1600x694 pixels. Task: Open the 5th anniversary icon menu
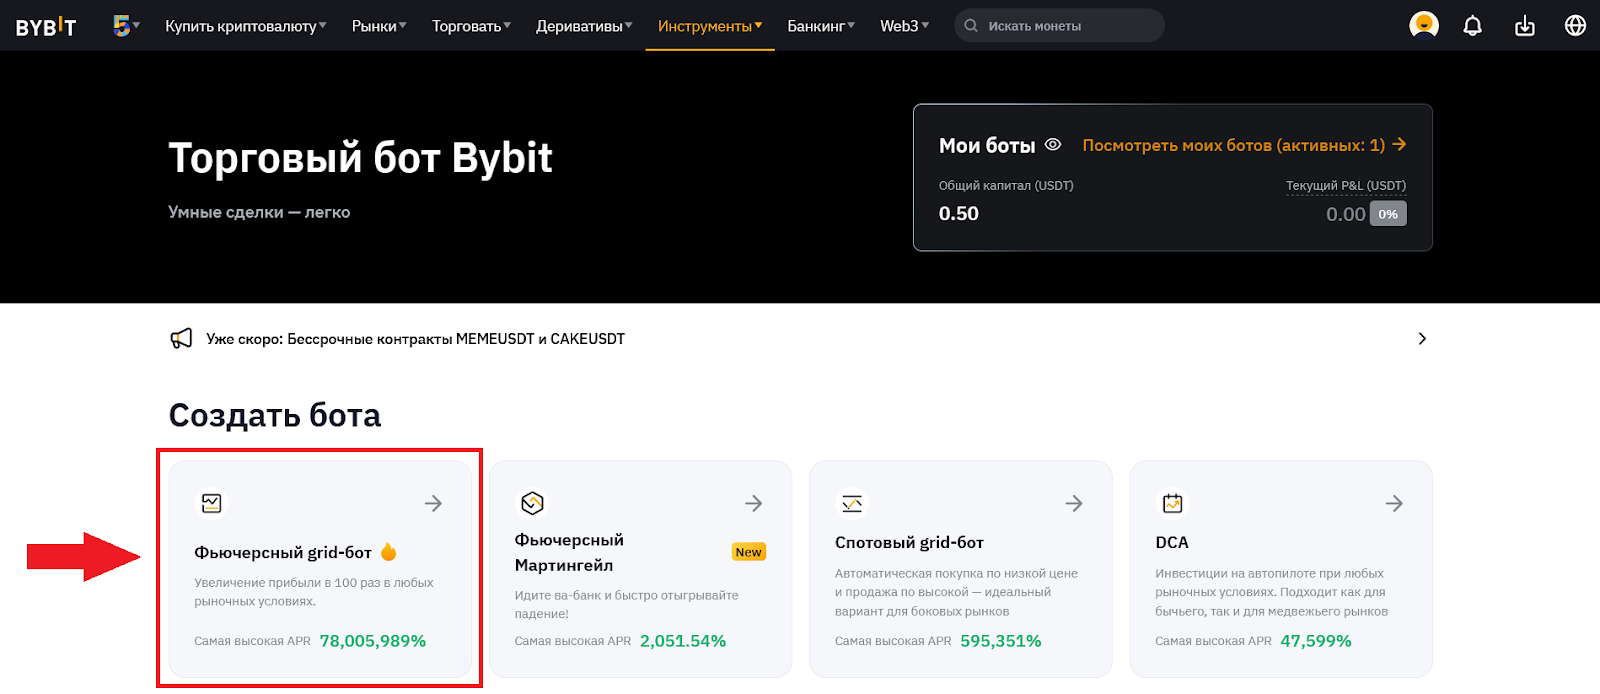(x=126, y=26)
